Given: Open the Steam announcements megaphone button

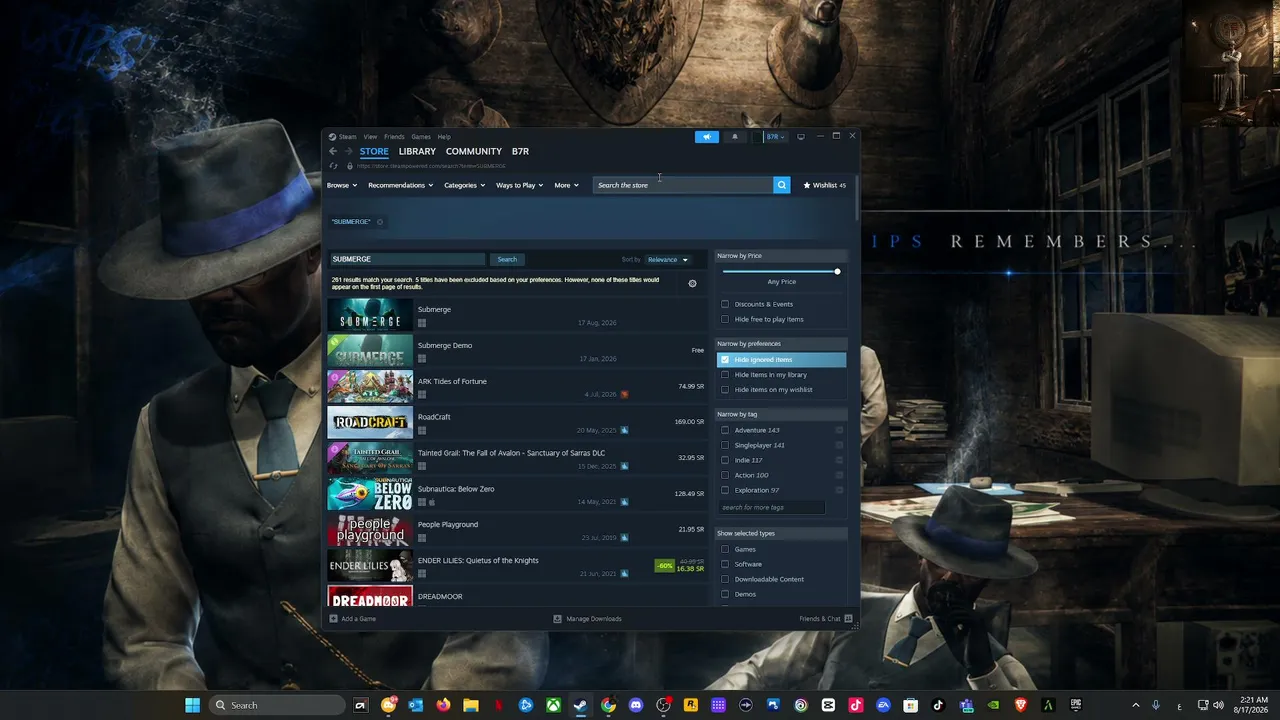Looking at the screenshot, I should pyautogui.click(x=707, y=137).
